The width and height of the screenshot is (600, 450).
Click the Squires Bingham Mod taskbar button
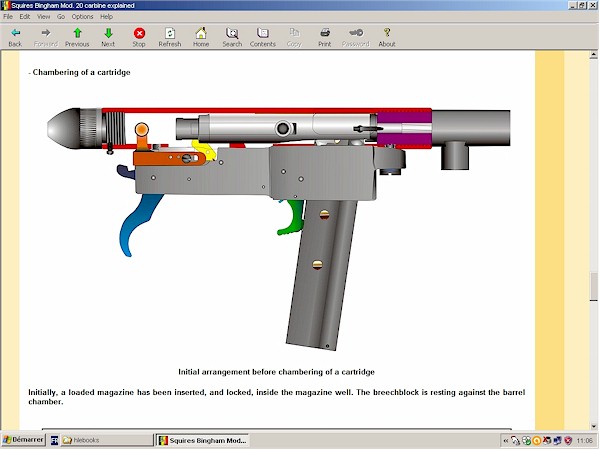point(203,440)
